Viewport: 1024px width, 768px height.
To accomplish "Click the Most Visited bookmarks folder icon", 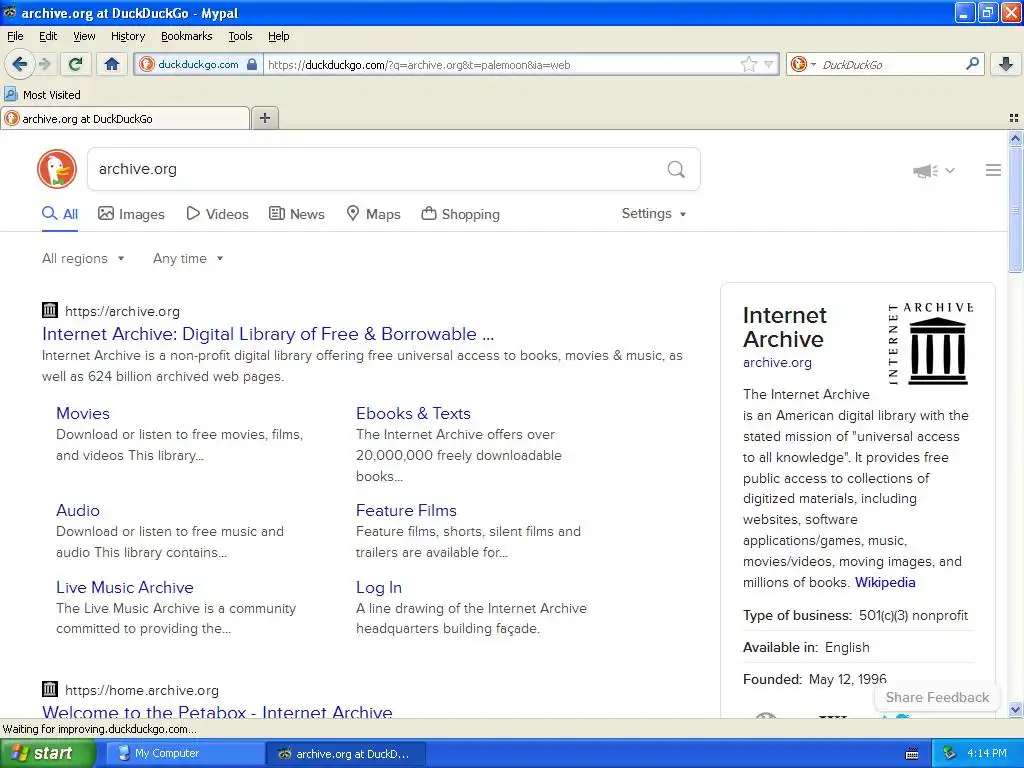I will point(10,94).
